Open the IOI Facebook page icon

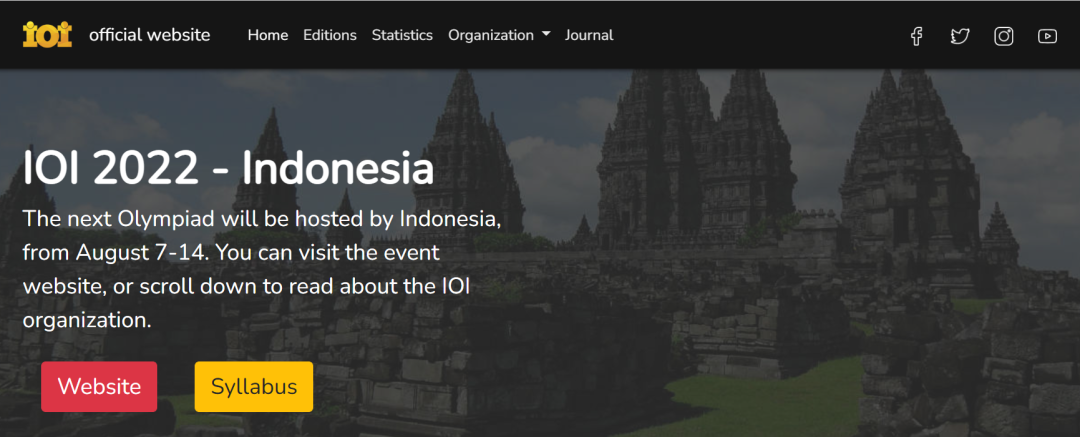point(916,36)
